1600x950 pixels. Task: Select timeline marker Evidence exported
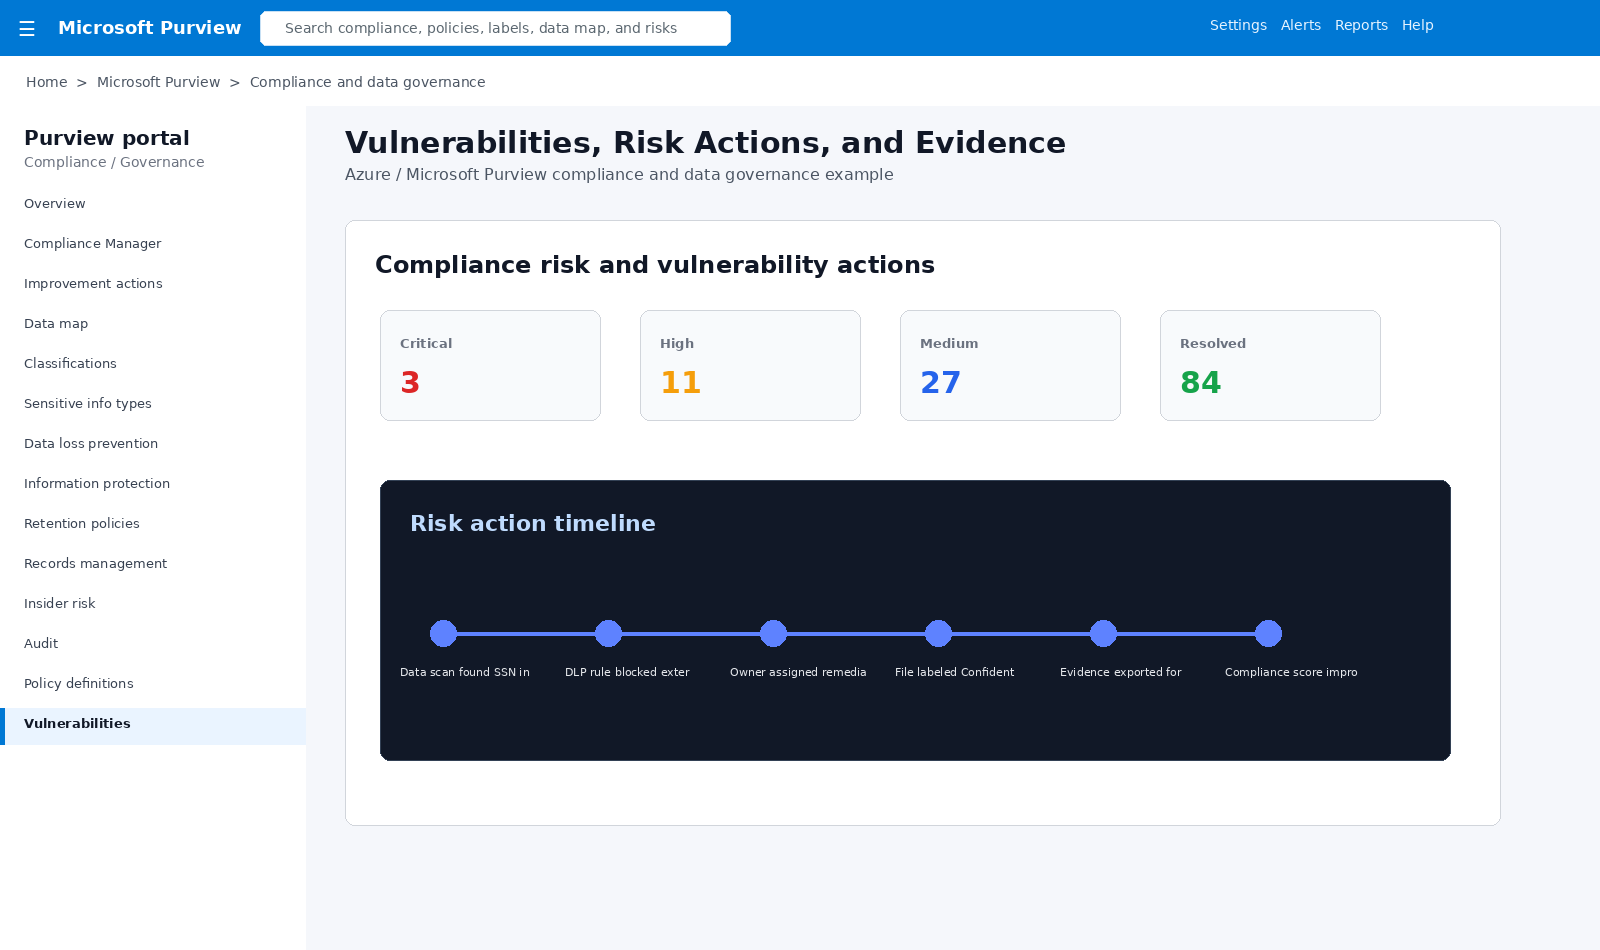pos(1103,633)
